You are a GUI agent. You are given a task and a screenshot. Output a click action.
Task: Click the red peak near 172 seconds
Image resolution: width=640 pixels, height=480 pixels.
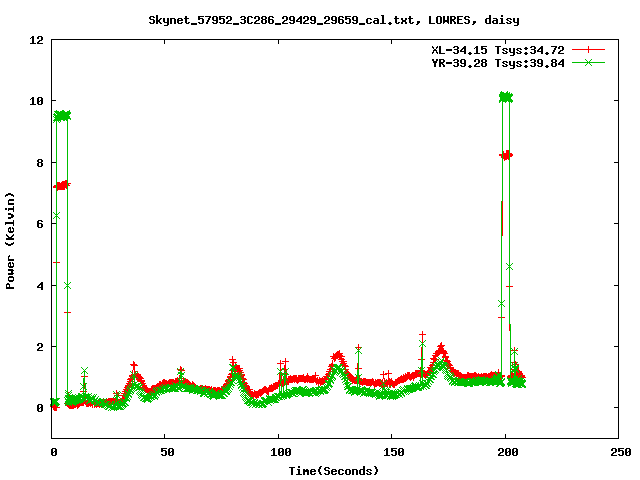coord(441,349)
